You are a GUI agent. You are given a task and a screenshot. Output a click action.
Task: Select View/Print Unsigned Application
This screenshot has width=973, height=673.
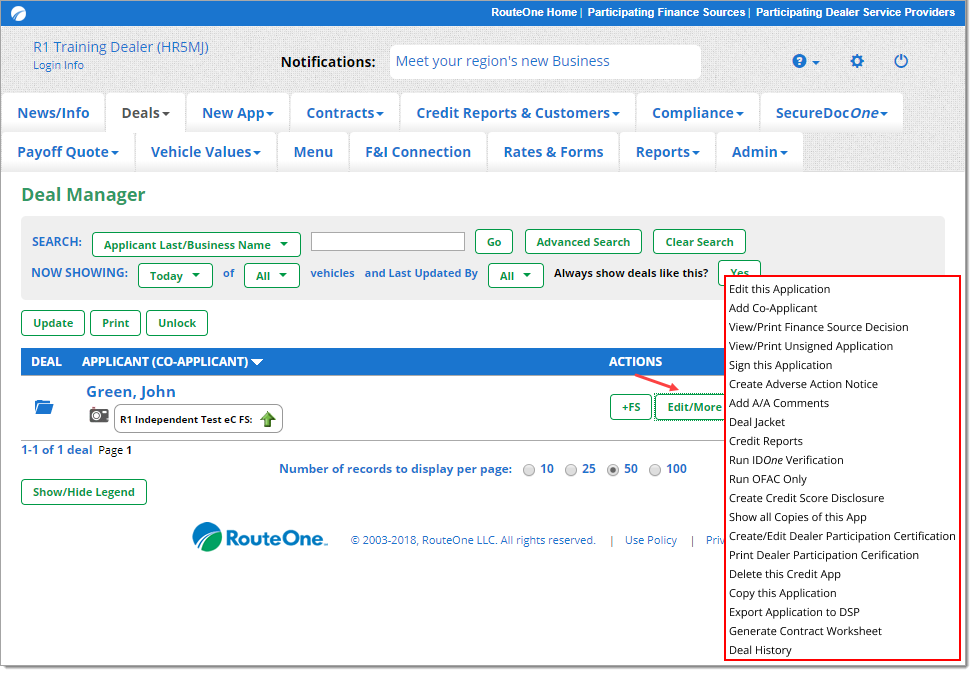[810, 346]
